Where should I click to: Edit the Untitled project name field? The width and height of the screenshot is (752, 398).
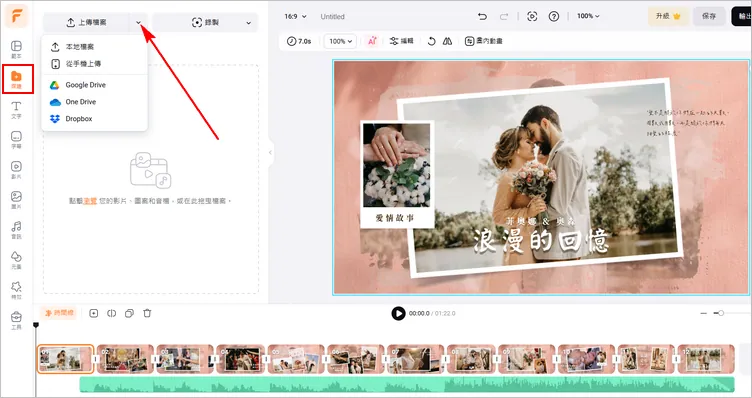(x=332, y=16)
